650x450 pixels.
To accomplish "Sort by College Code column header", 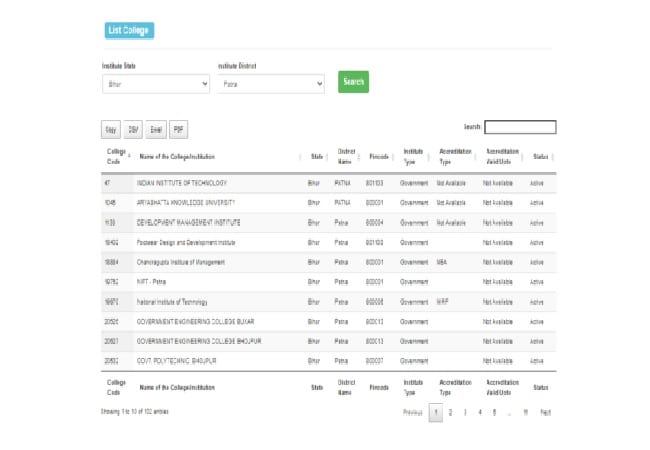I will [116, 156].
